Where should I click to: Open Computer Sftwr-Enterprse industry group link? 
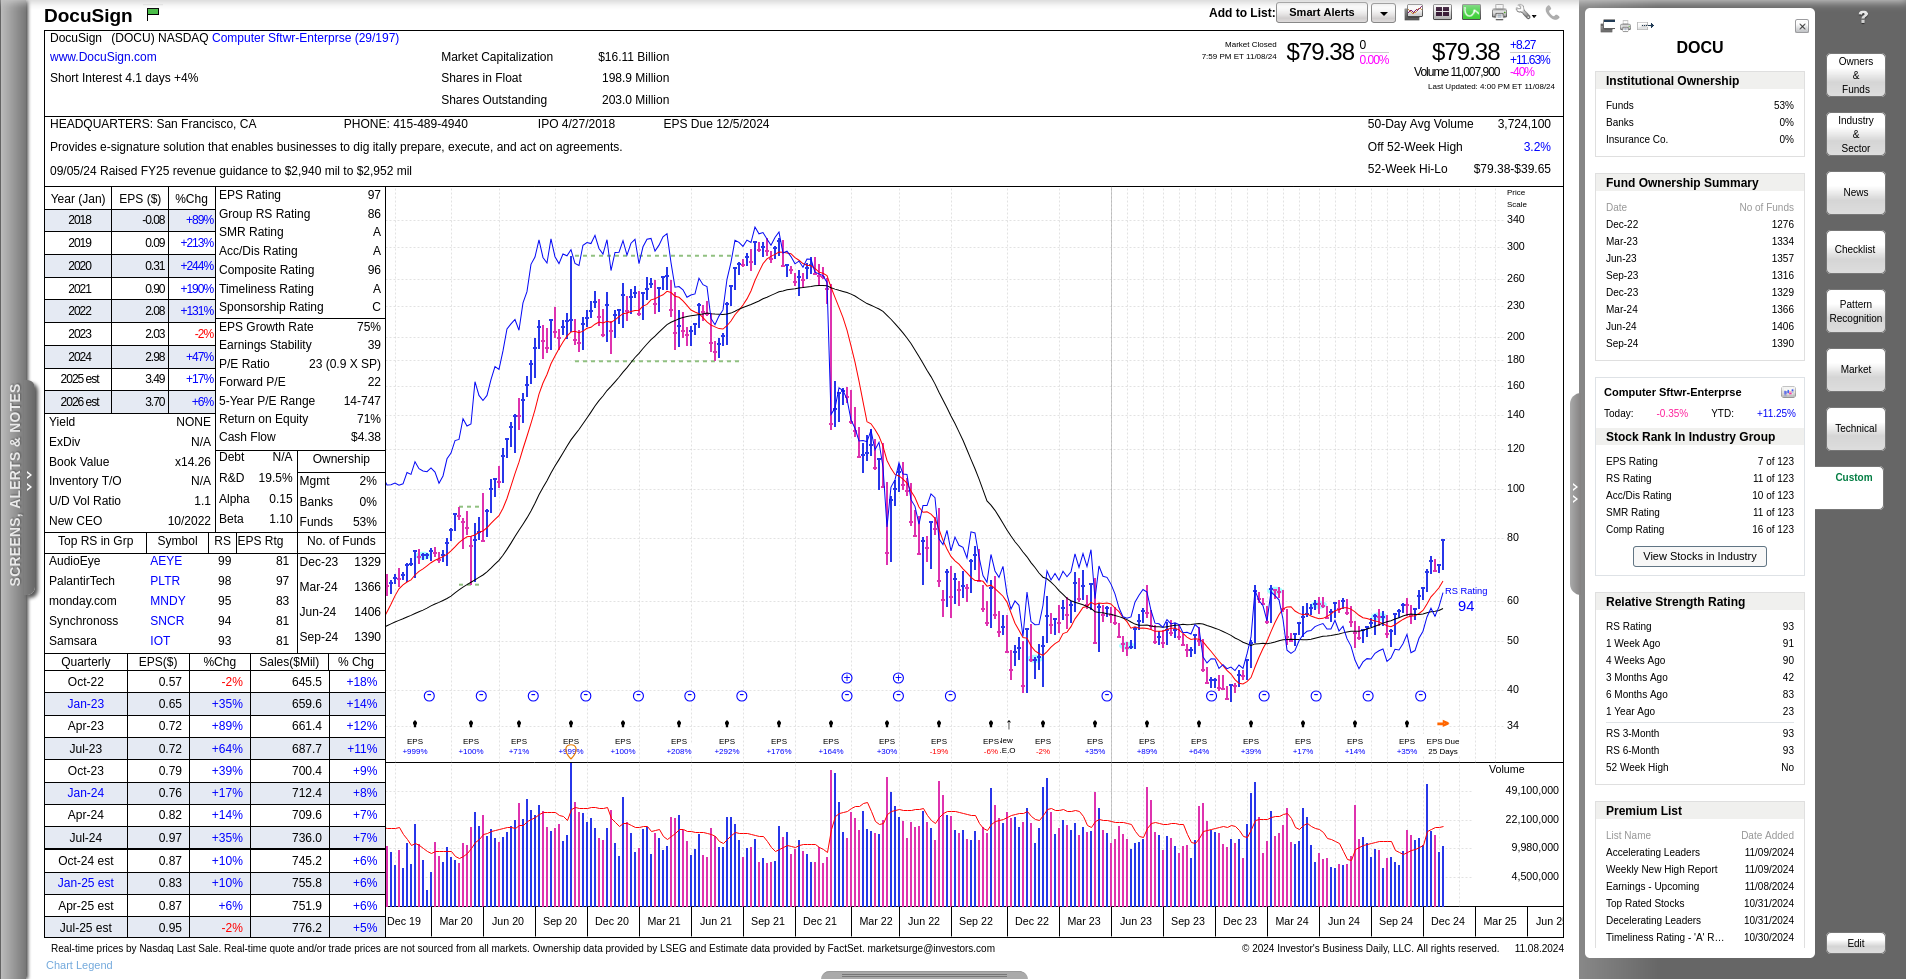(305, 38)
